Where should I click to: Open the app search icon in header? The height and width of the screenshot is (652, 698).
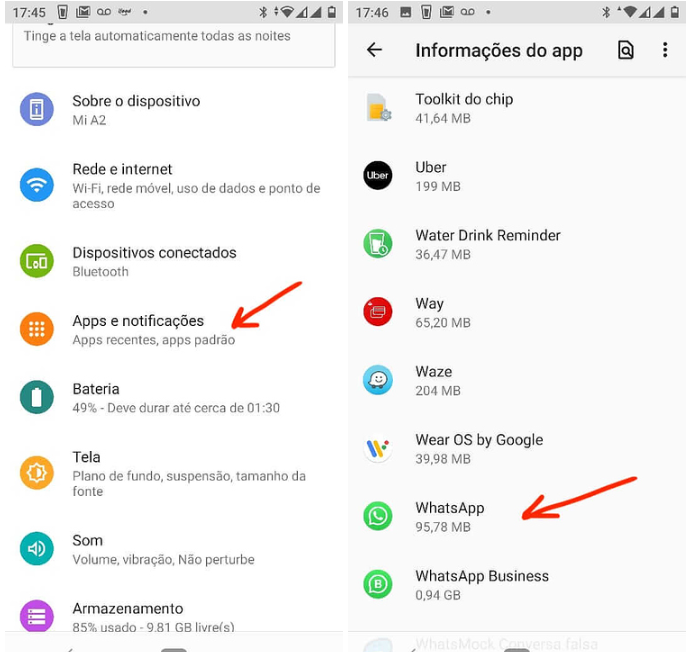[x=625, y=50]
